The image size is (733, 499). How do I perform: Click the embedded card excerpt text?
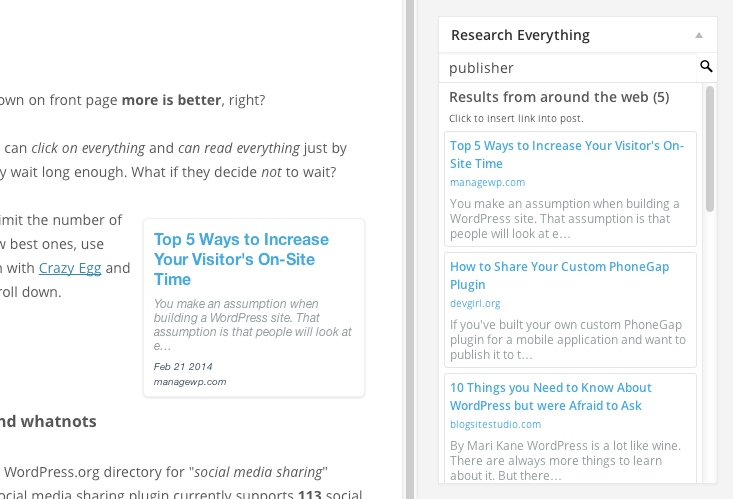point(253,325)
